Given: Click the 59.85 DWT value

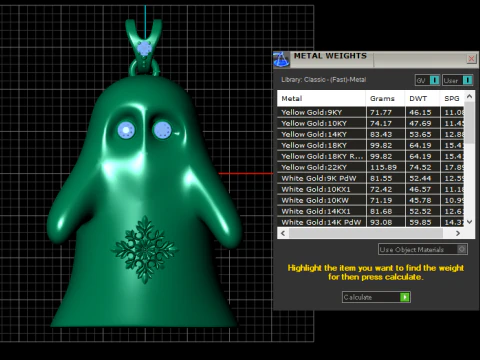Looking at the screenshot, I should (x=420, y=222).
